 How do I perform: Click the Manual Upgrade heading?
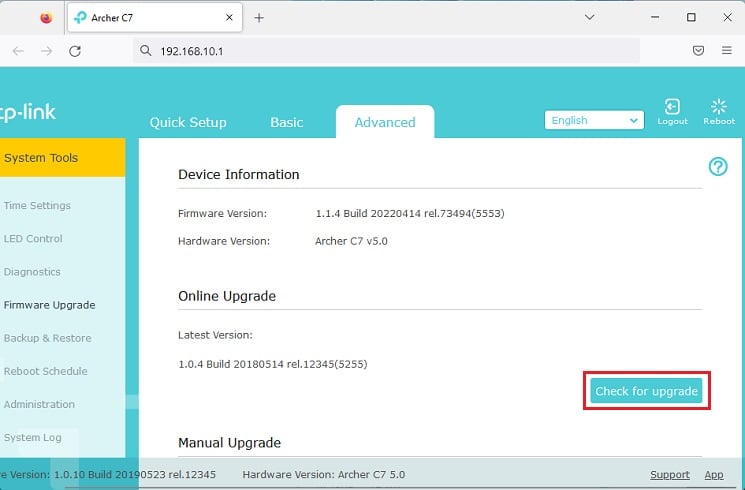(229, 443)
